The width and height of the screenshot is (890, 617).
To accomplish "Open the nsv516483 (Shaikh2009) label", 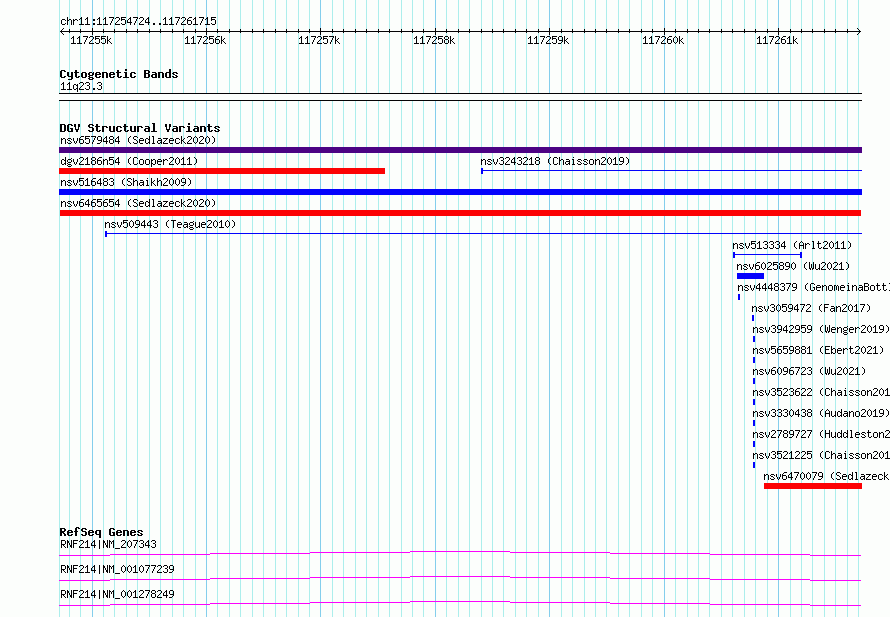I will (x=126, y=182).
